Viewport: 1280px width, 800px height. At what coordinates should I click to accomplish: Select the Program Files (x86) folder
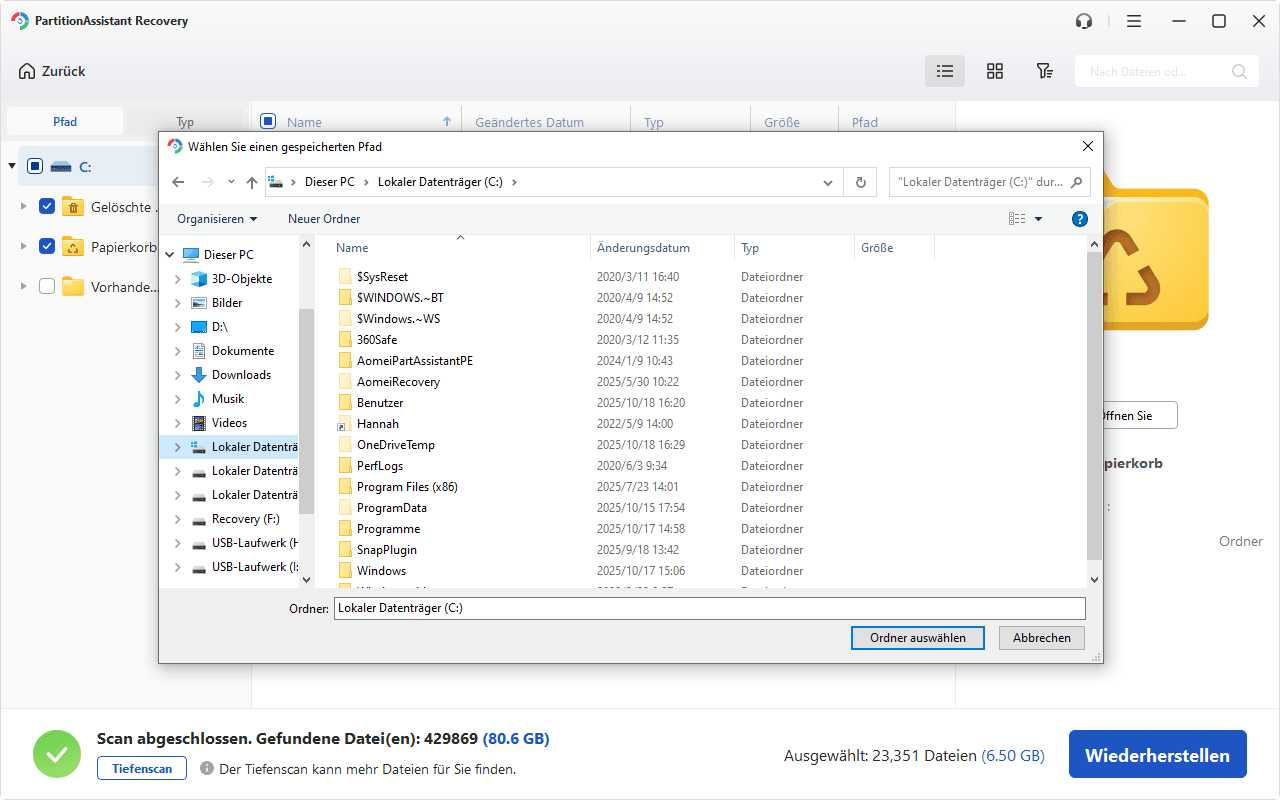point(407,487)
